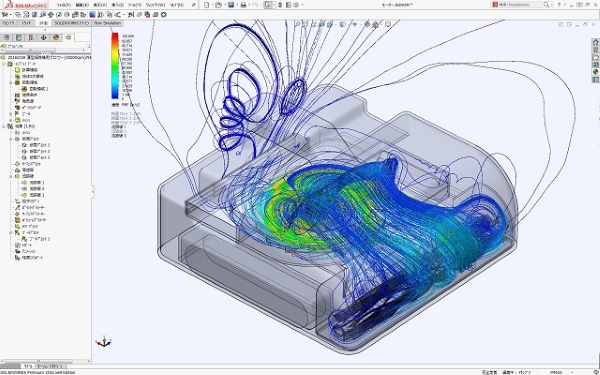Select the FeatureManager design tree panel icon
Viewport: 600px width, 375px height.
click(x=6, y=38)
